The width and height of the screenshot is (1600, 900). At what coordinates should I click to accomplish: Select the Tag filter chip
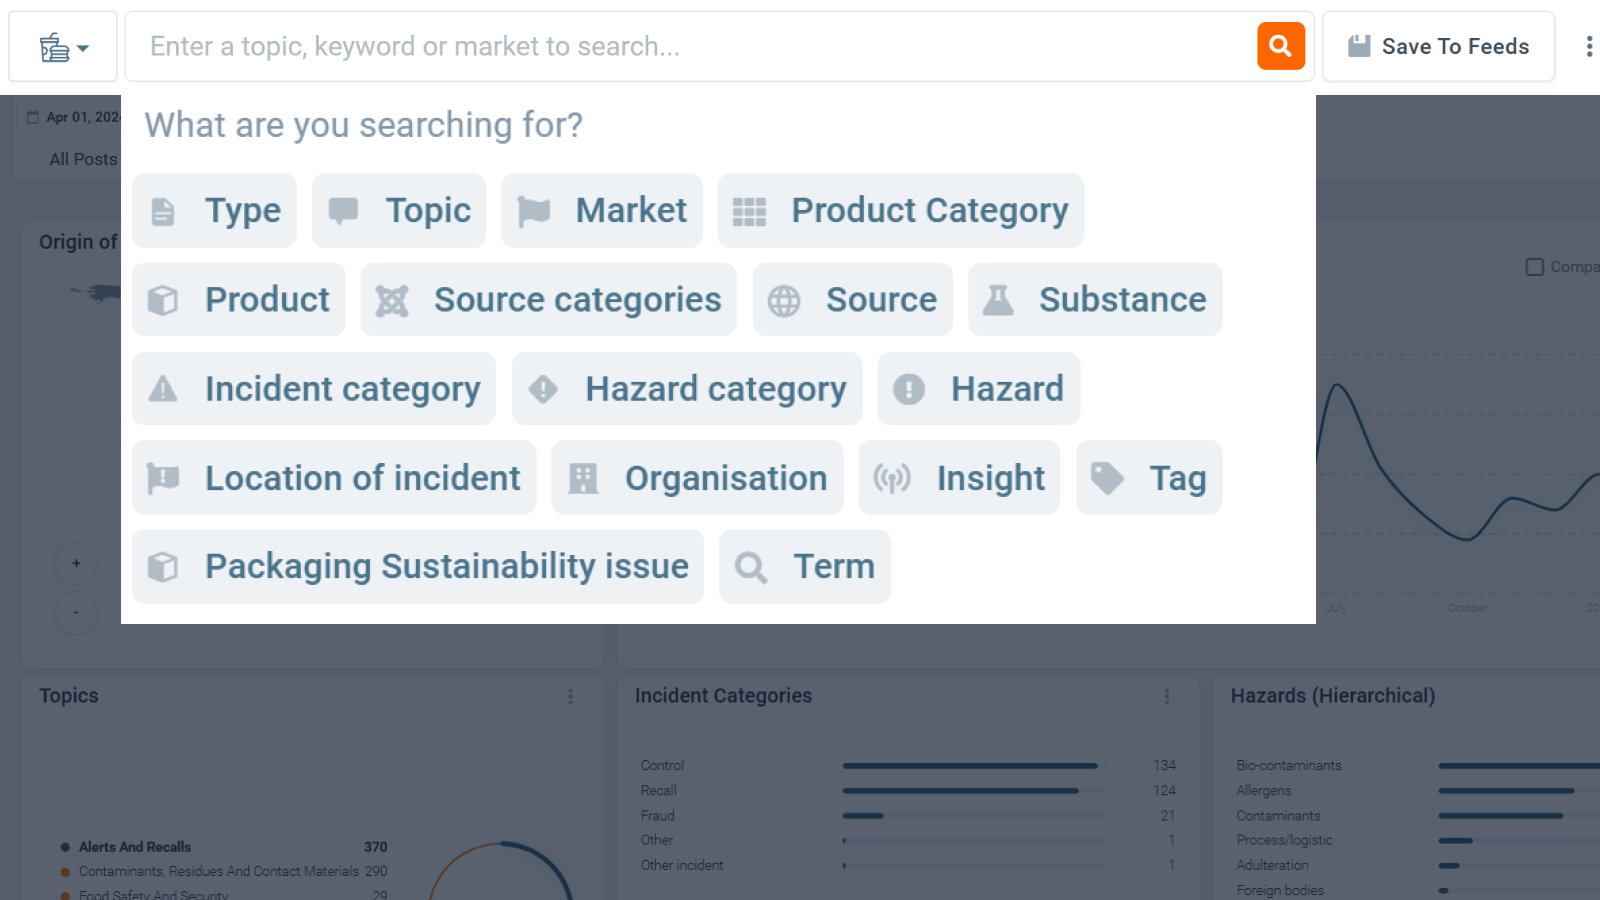coord(1149,478)
